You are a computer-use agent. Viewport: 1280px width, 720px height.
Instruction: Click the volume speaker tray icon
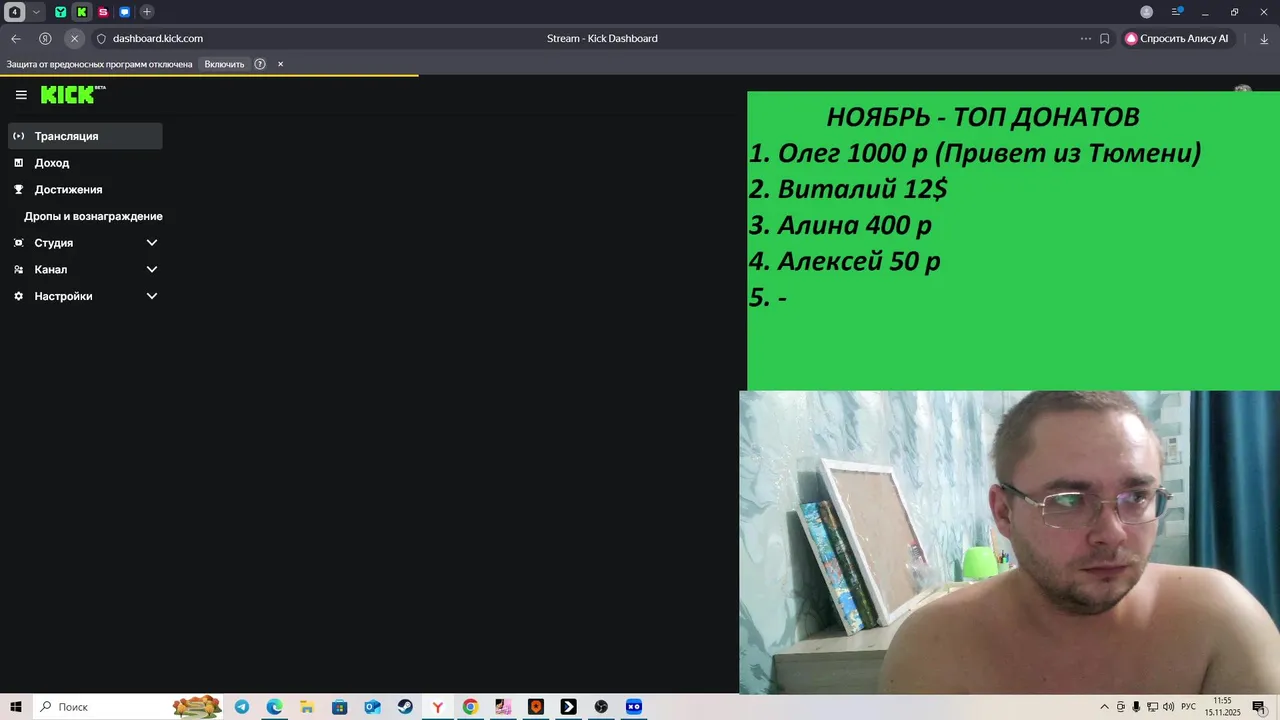tap(1168, 707)
